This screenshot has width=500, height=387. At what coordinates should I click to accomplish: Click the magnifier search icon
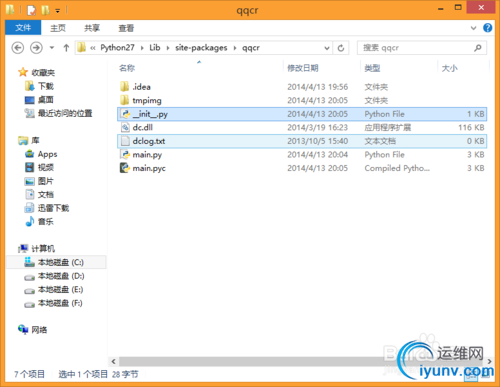(478, 48)
